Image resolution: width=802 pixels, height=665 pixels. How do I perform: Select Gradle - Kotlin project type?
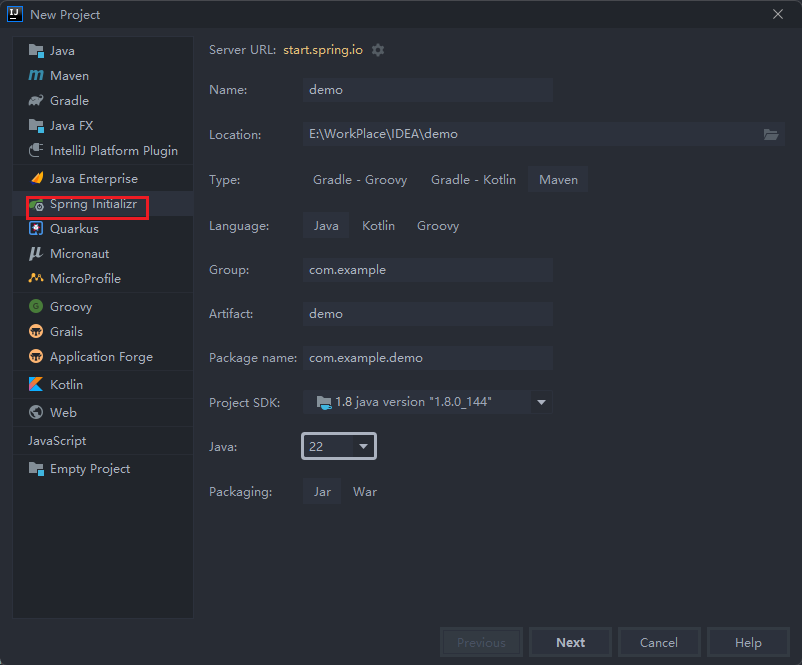coord(473,180)
